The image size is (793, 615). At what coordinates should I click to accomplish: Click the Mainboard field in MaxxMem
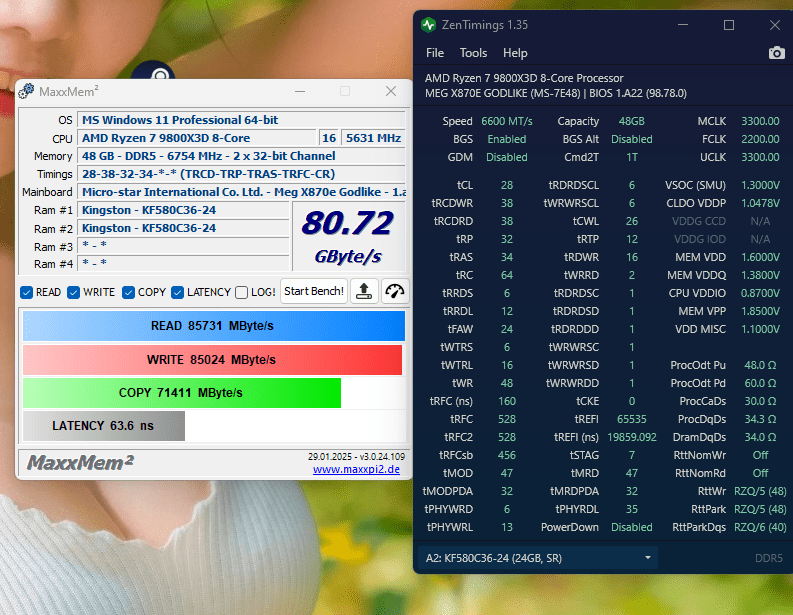241,192
